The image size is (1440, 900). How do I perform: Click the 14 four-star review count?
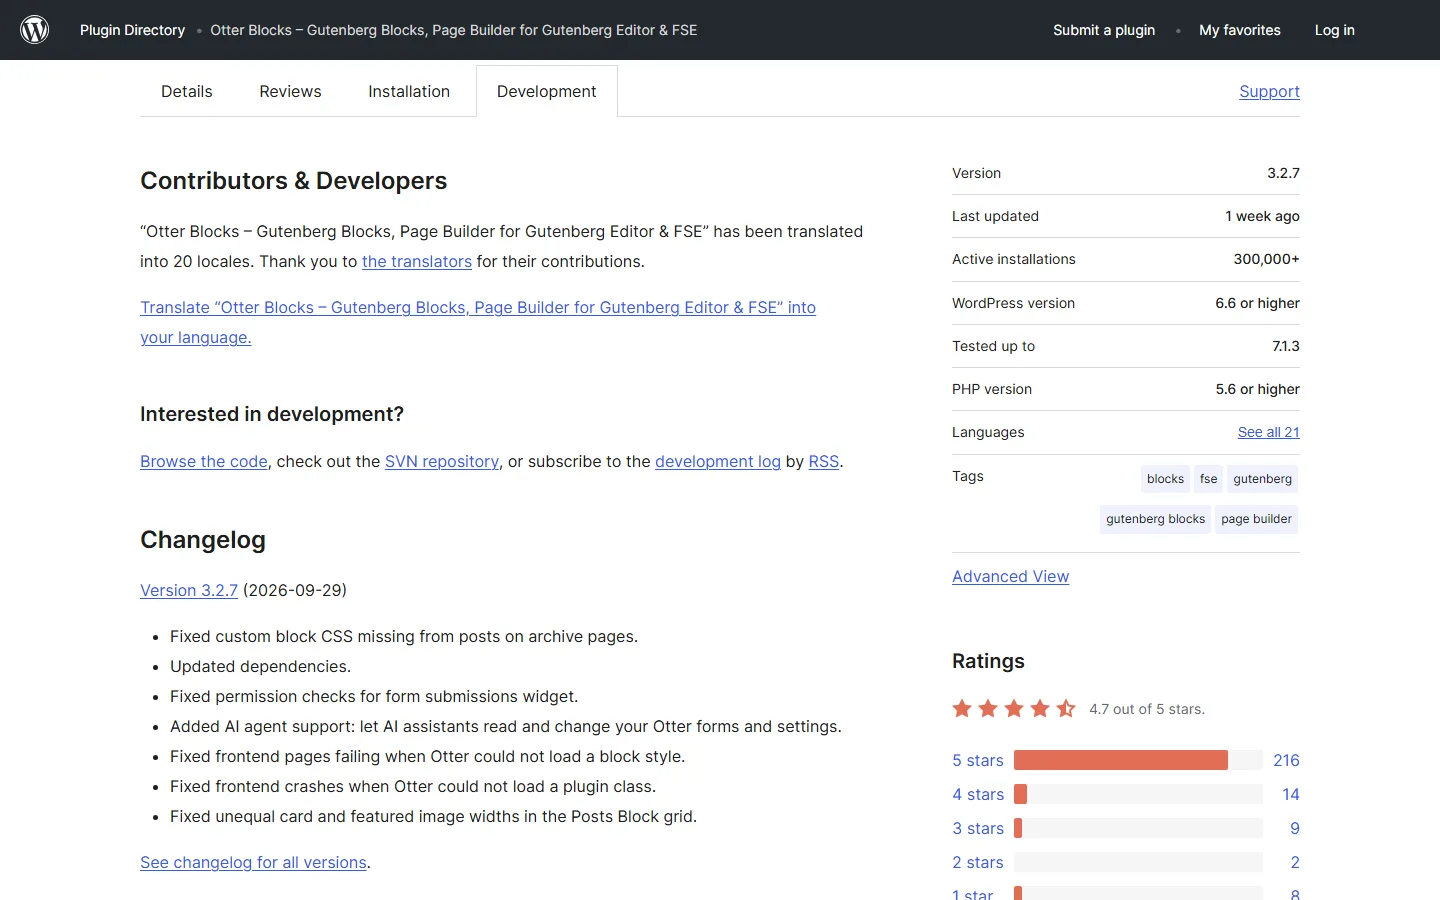[1291, 794]
